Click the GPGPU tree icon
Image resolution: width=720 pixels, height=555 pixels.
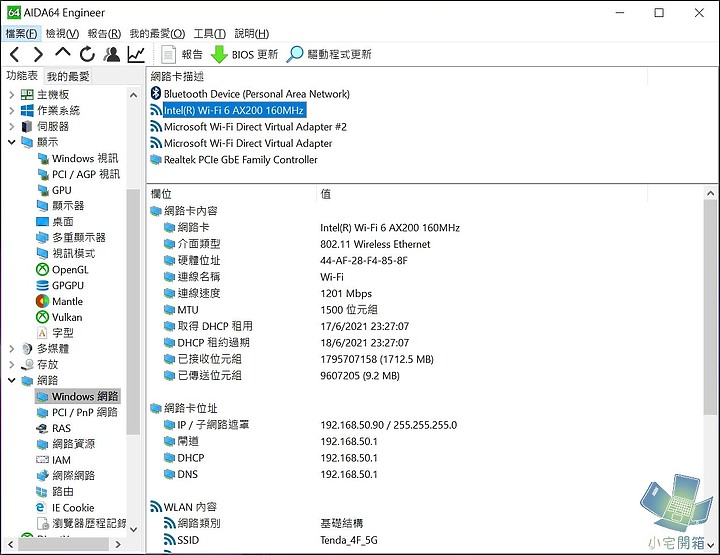click(43, 286)
